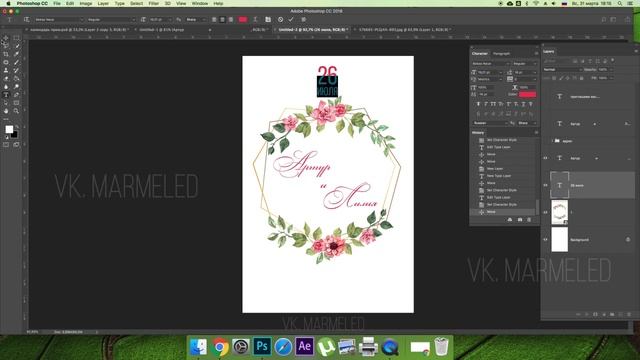640x360 pixels.
Task: Open font family dropdown in options bar
Action: (59, 19)
